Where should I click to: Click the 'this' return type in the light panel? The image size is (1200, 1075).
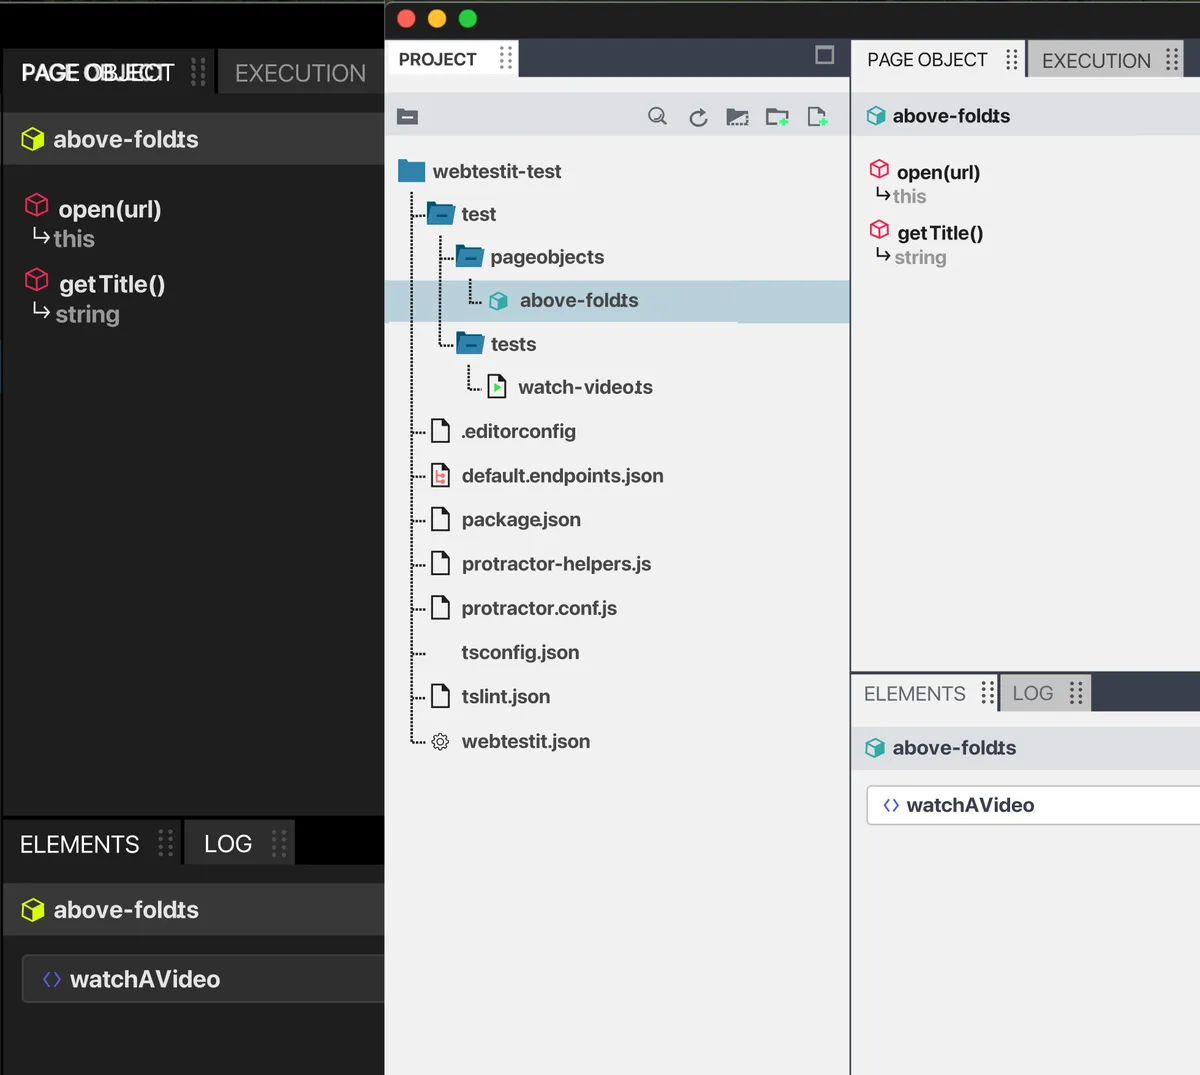909,197
